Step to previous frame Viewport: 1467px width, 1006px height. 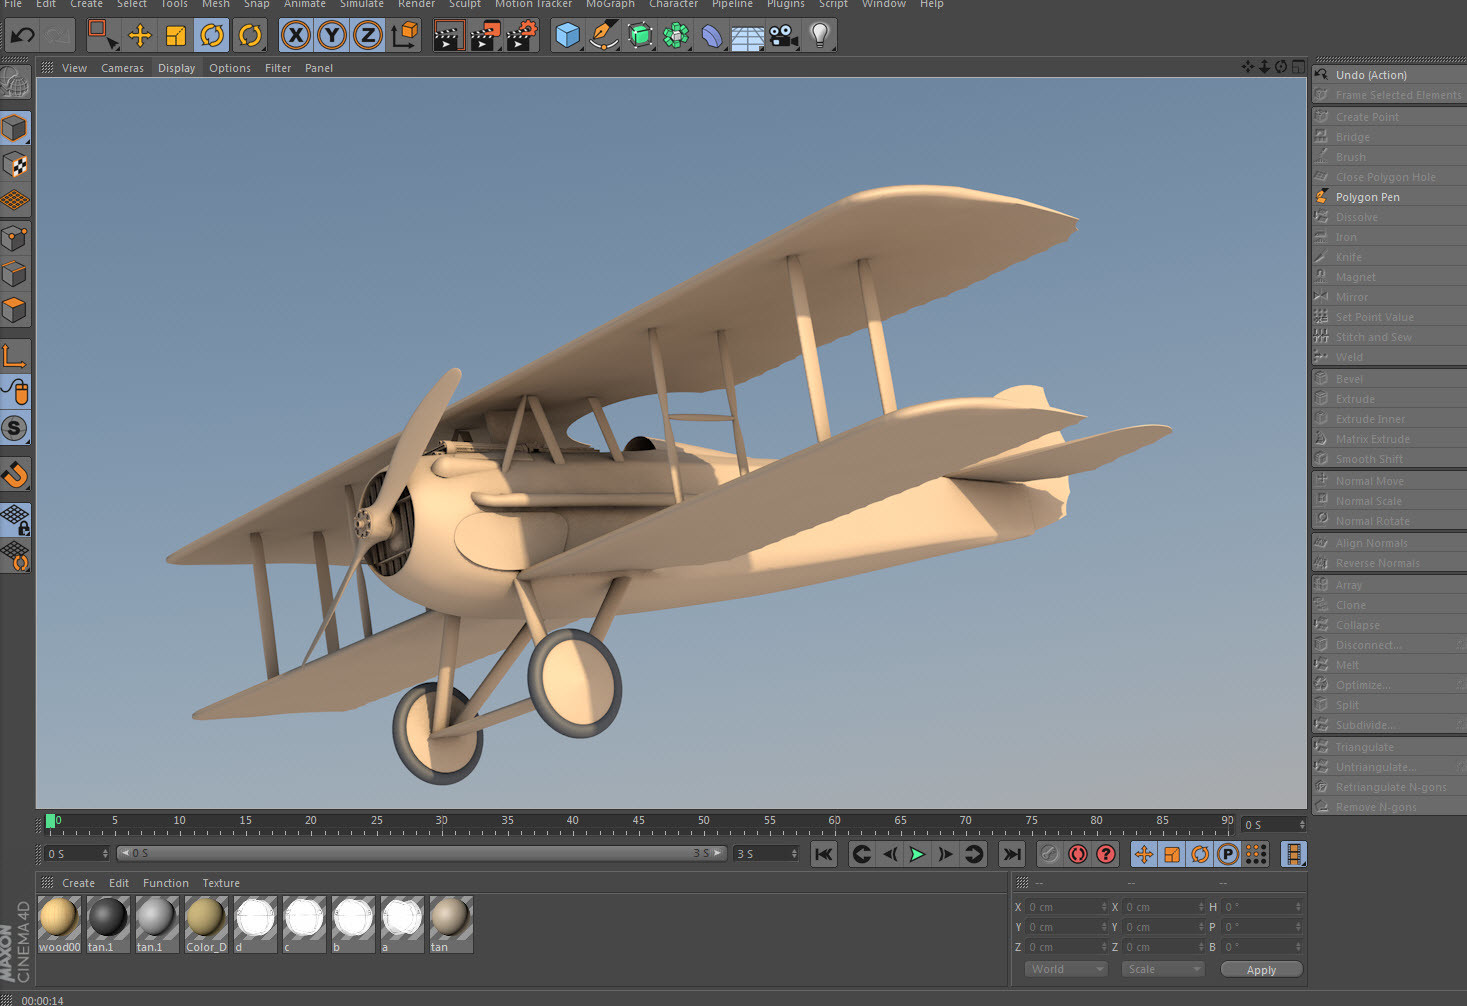click(889, 854)
